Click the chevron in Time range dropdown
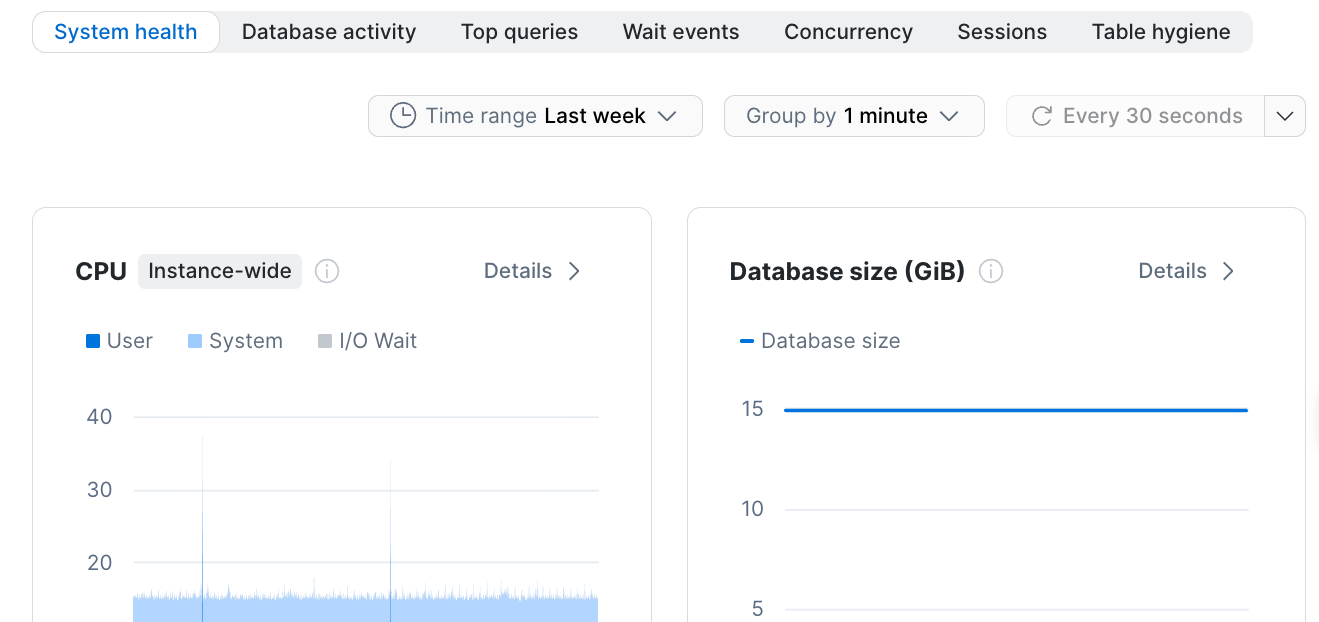The image size is (1319, 622). 667,116
